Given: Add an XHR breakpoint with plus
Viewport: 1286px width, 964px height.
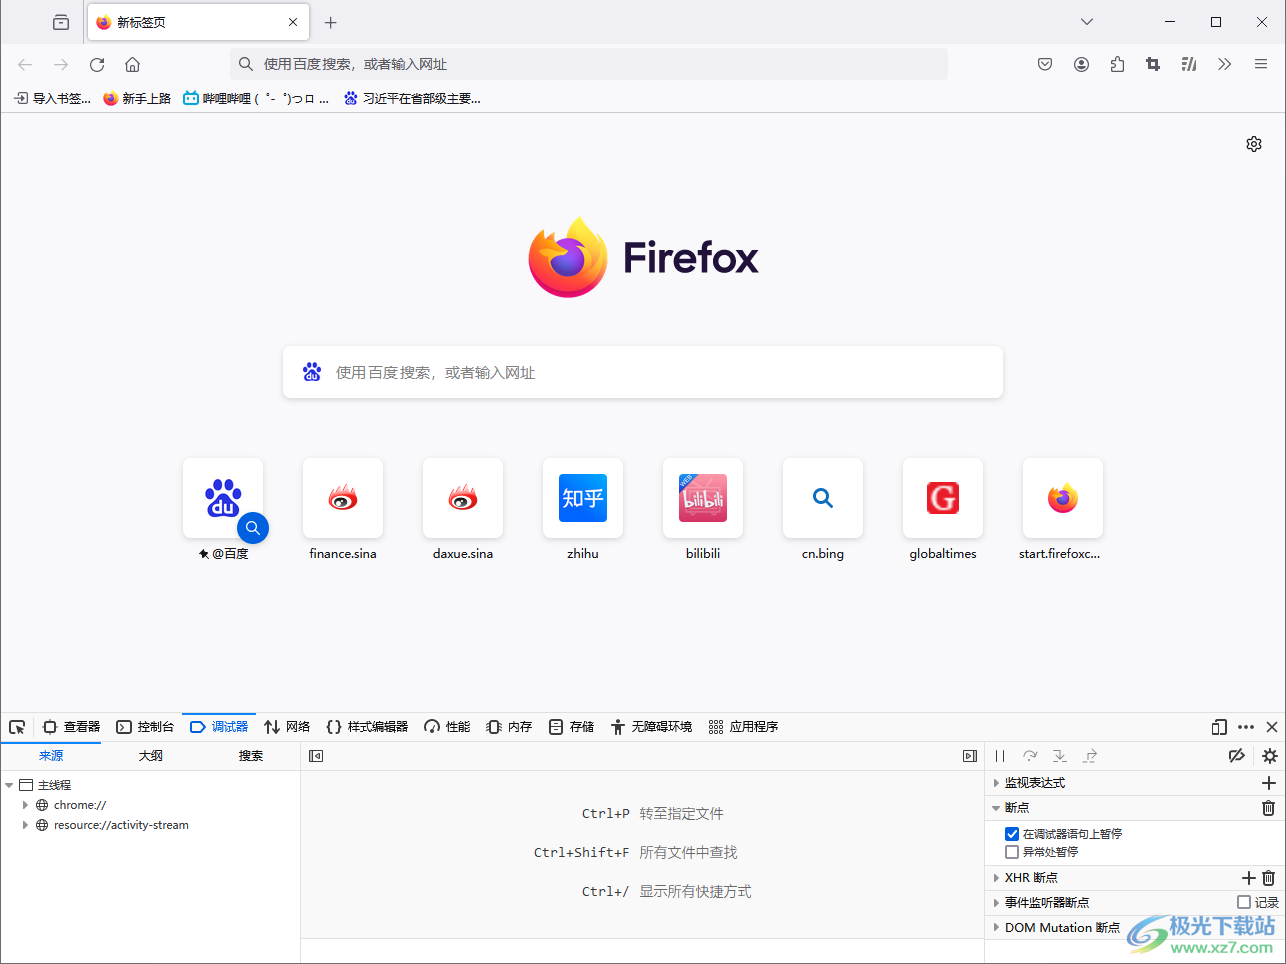Looking at the screenshot, I should pos(1248,878).
